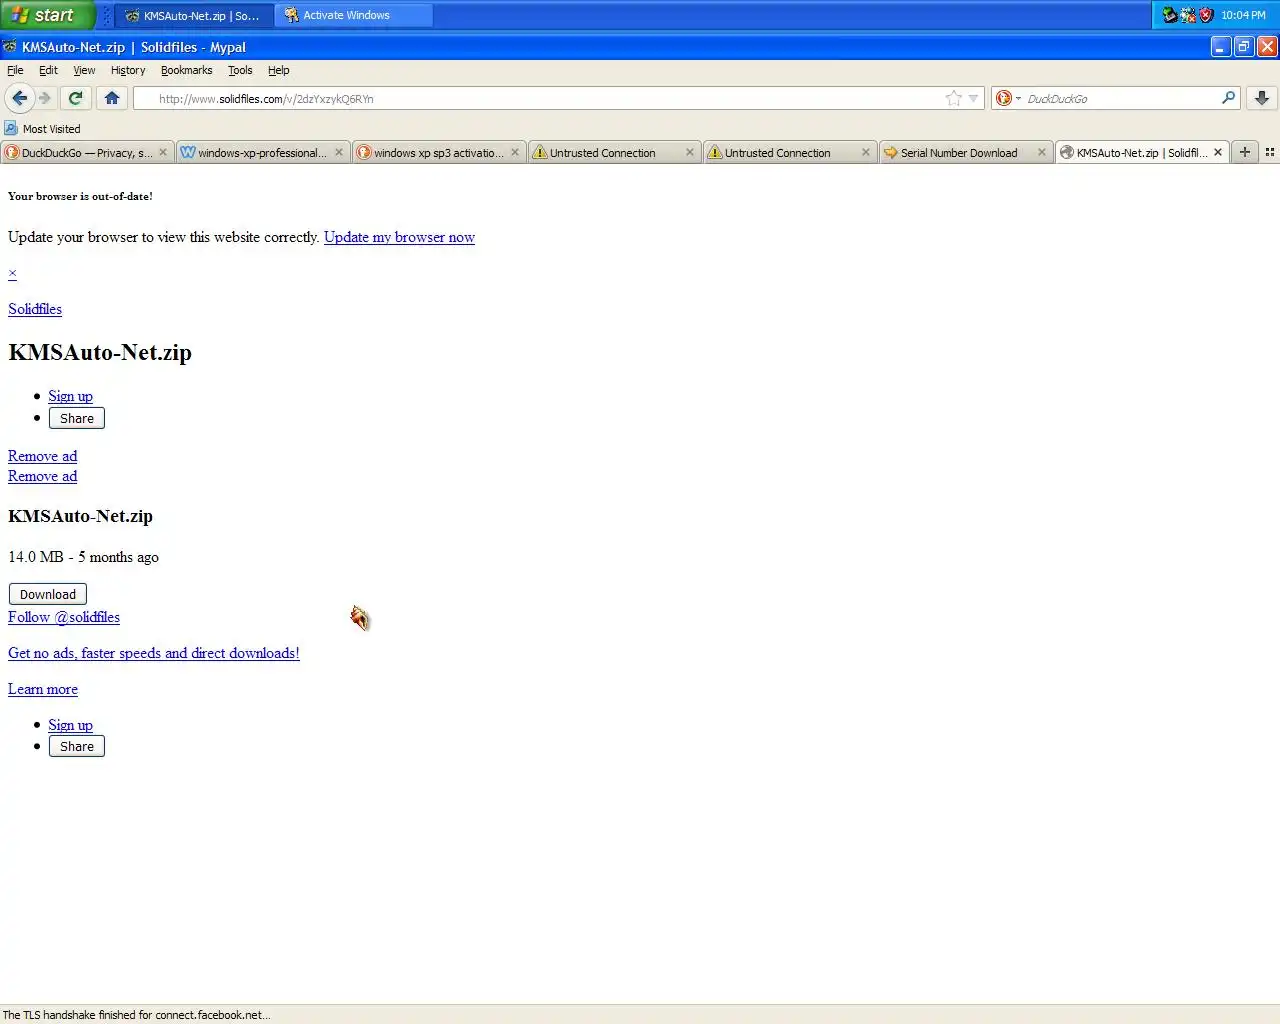Image resolution: width=1280 pixels, height=1024 pixels.
Task: Open the History menu
Action: pyautogui.click(x=128, y=70)
